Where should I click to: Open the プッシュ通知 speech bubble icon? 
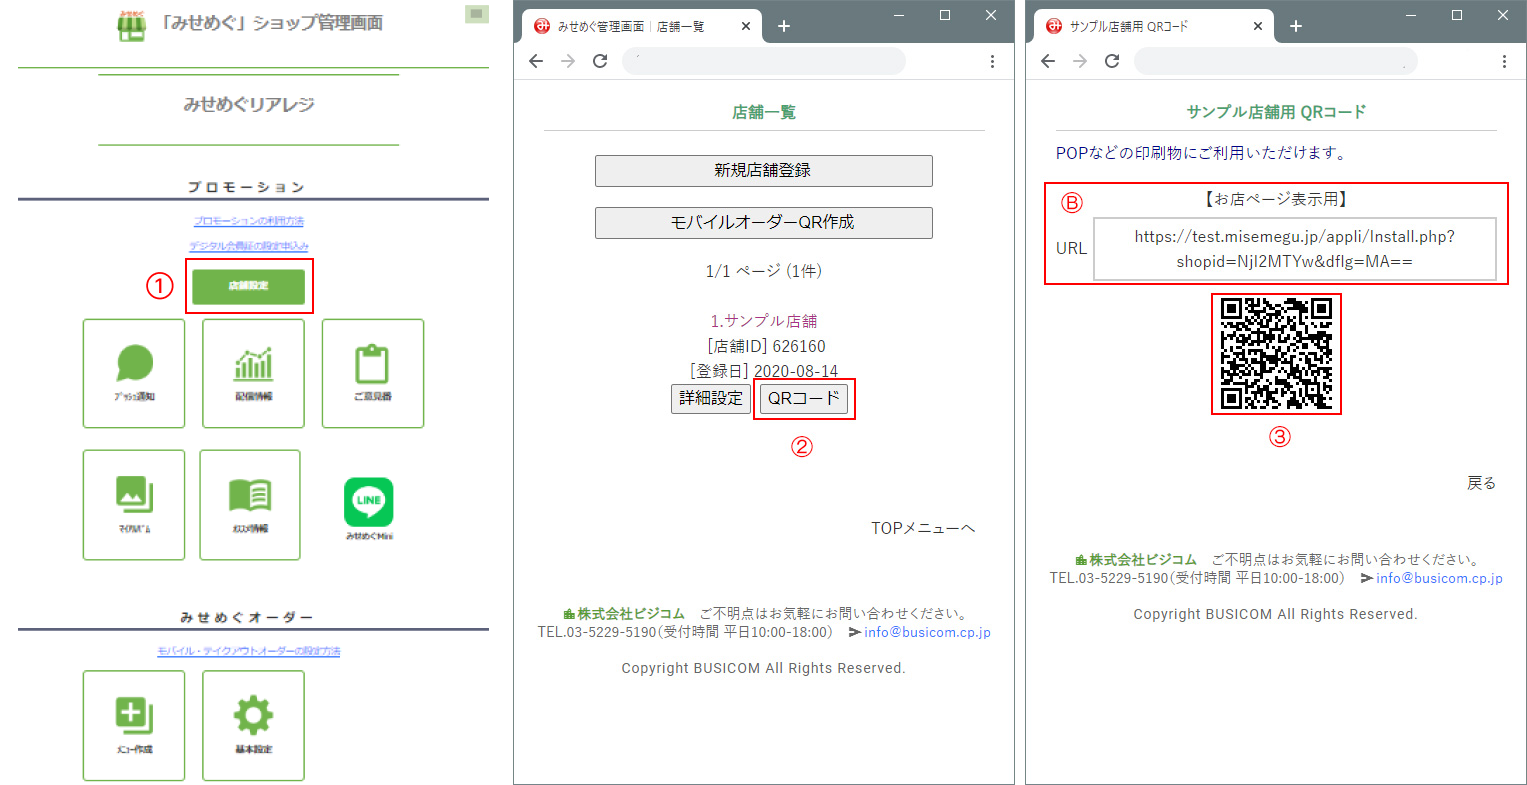click(x=134, y=373)
